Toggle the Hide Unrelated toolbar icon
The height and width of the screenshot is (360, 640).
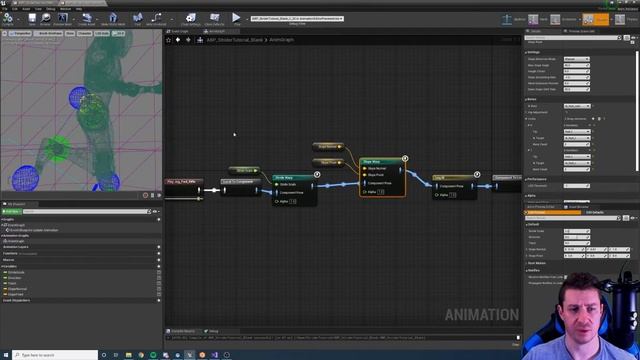pos(156,18)
